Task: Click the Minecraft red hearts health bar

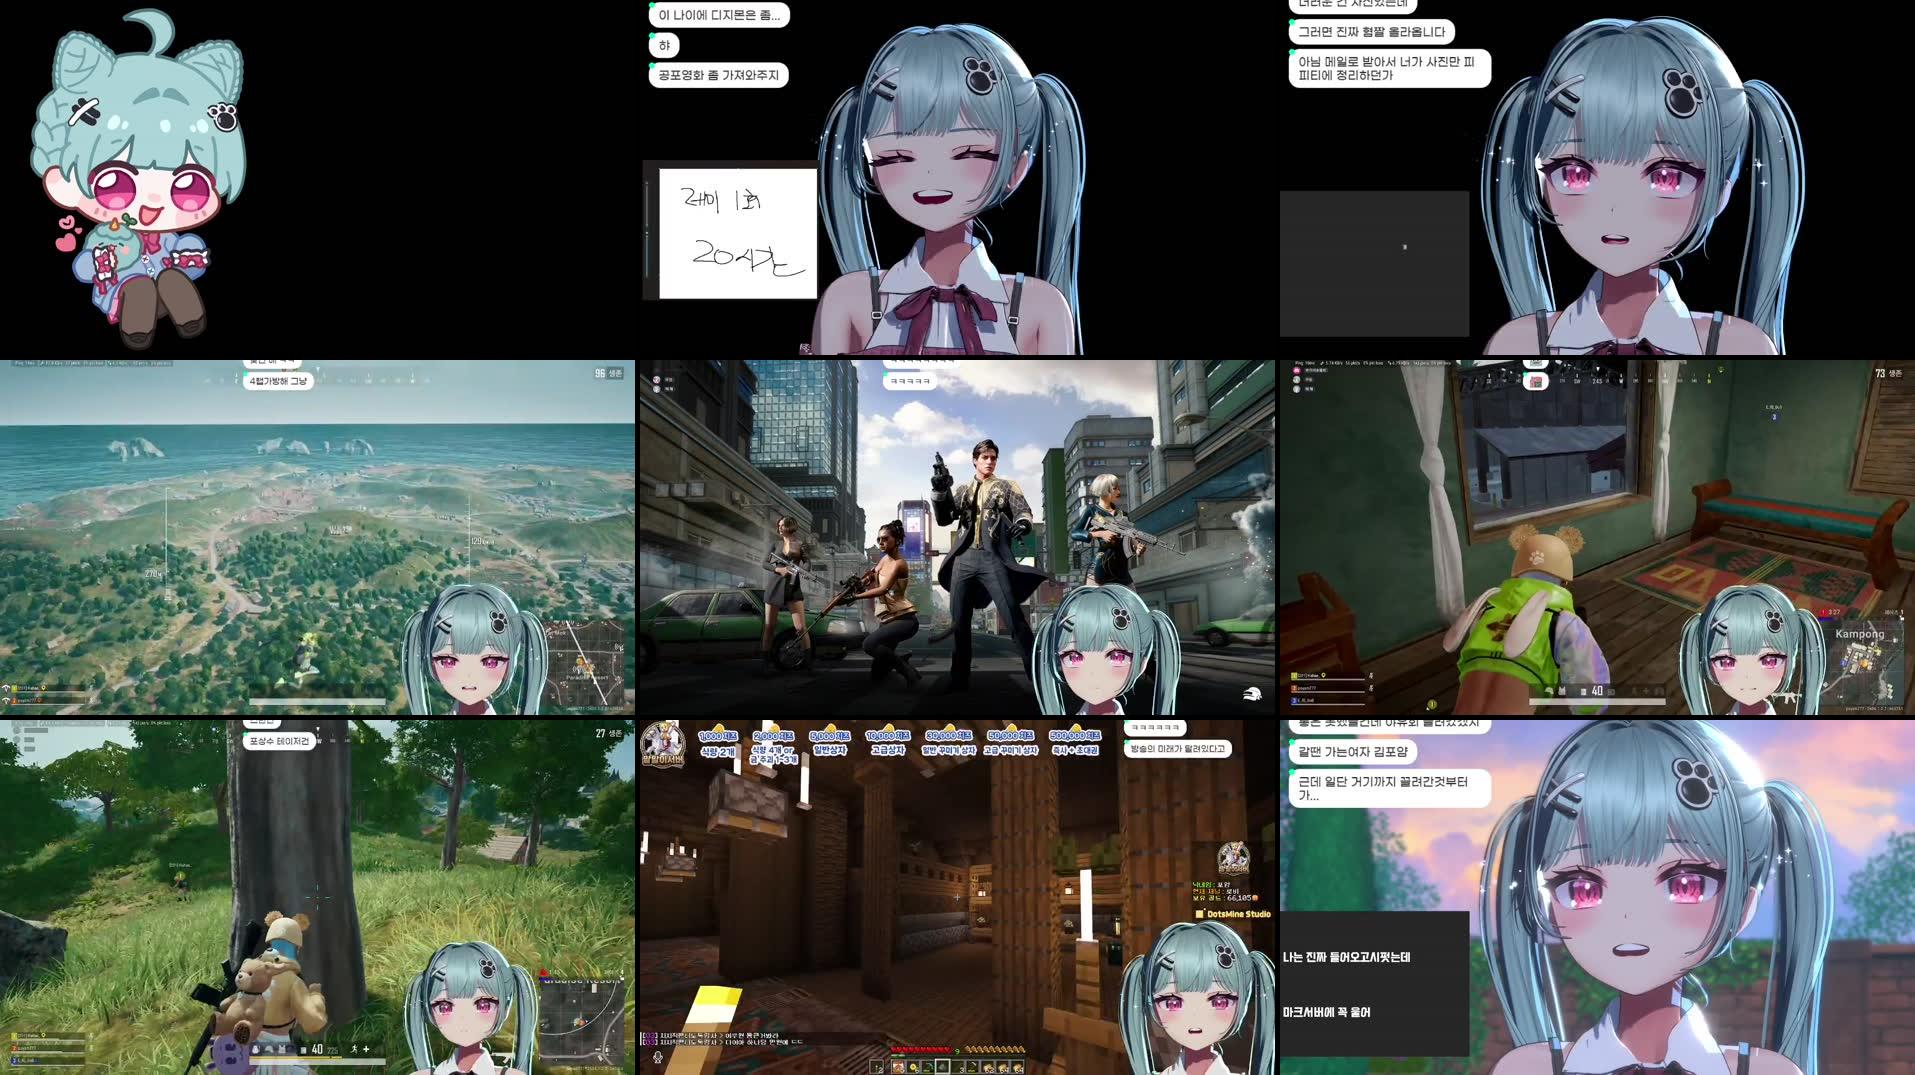Action: tap(921, 1050)
